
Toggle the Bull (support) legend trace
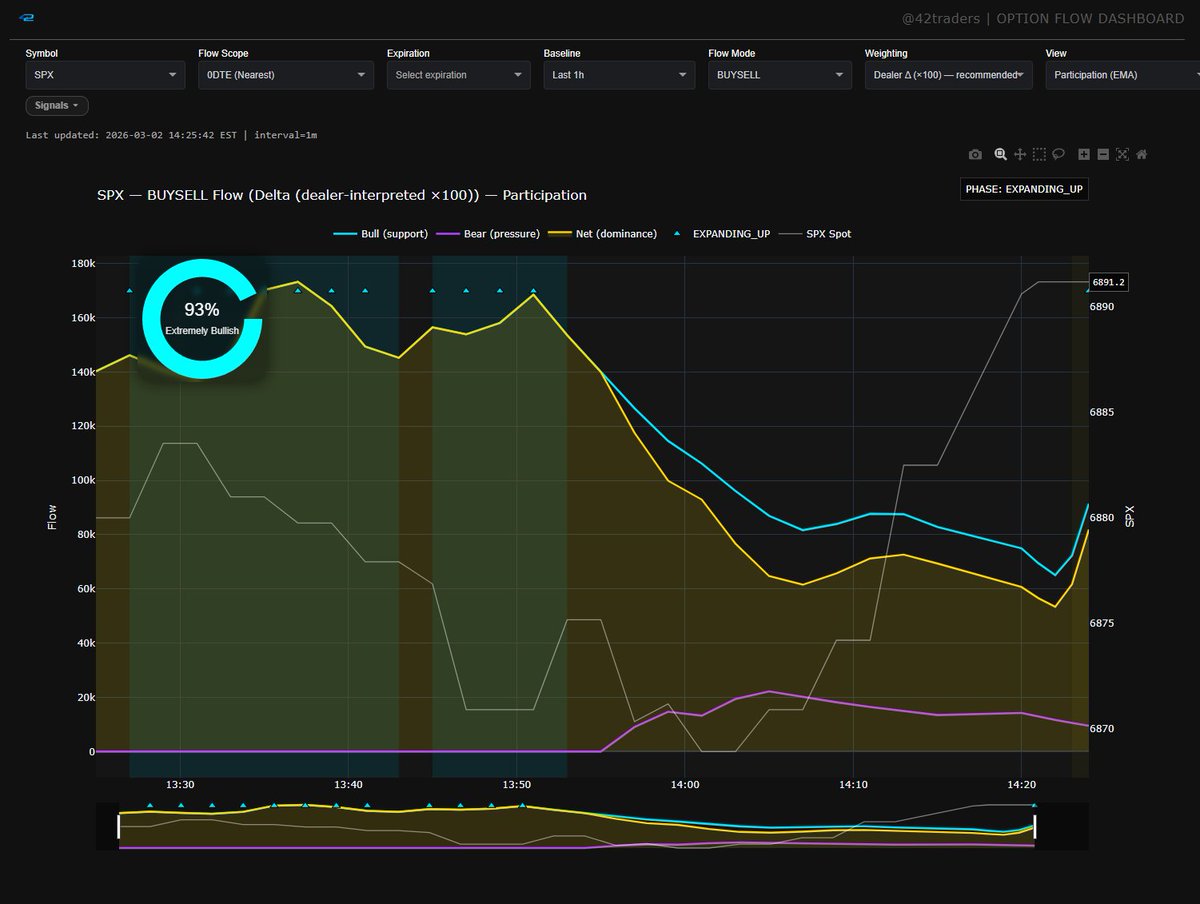click(380, 234)
